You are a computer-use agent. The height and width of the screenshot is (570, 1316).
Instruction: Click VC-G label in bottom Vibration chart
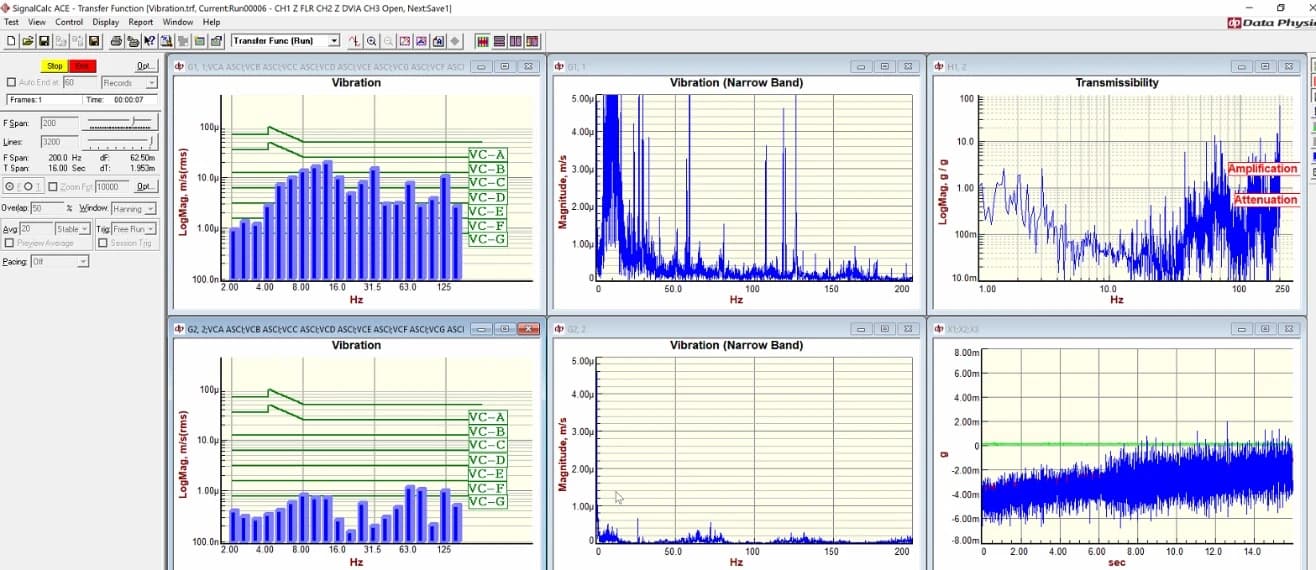click(487, 501)
